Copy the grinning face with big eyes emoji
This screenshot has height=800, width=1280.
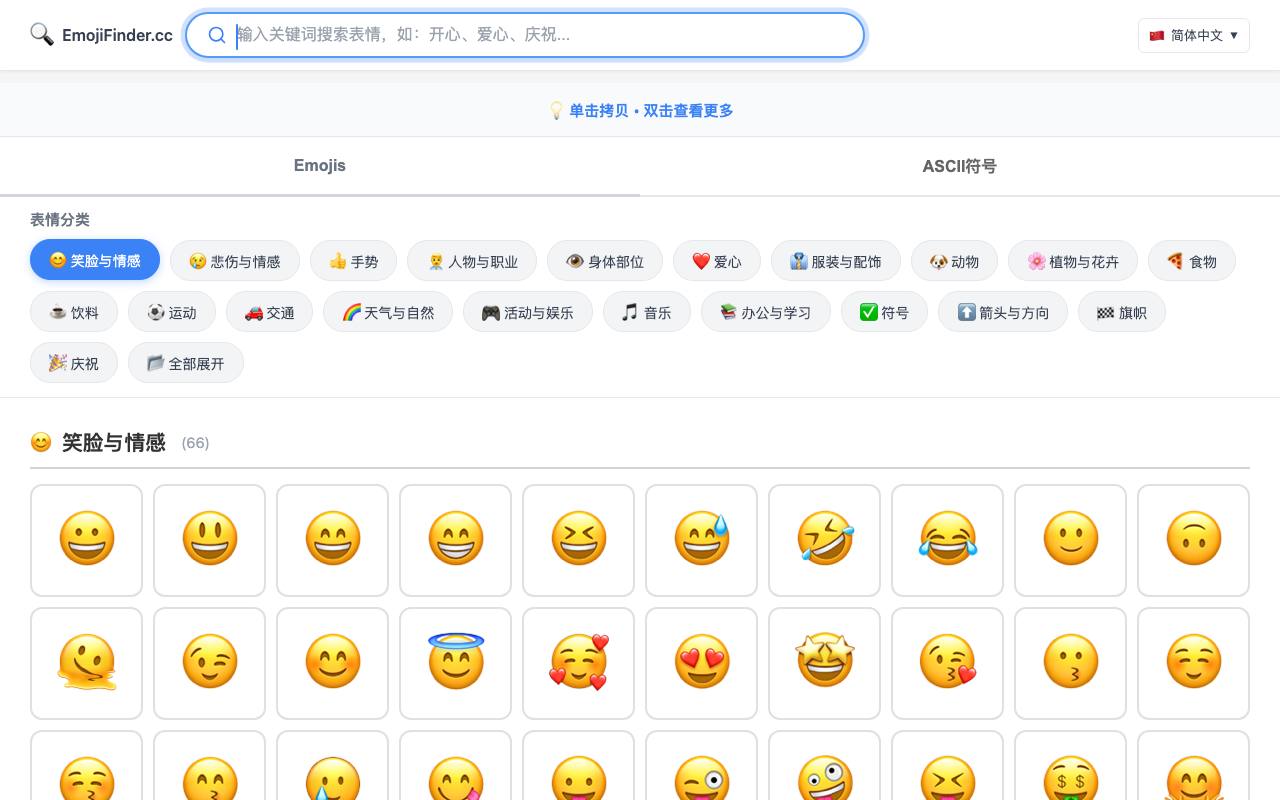coord(209,540)
